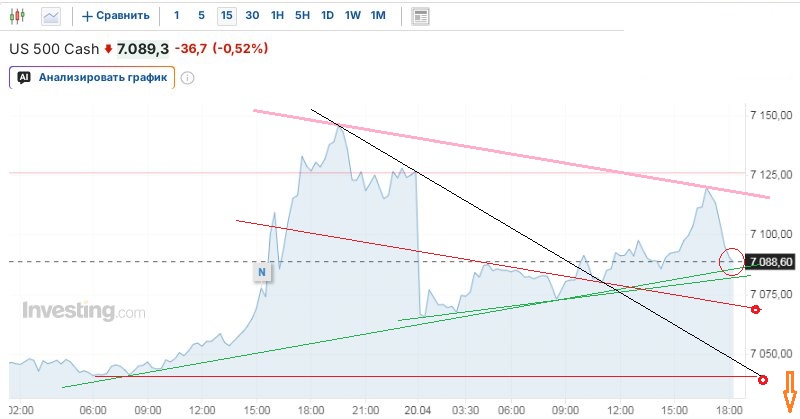Switch to the 5 minute timeframe

(x=201, y=15)
